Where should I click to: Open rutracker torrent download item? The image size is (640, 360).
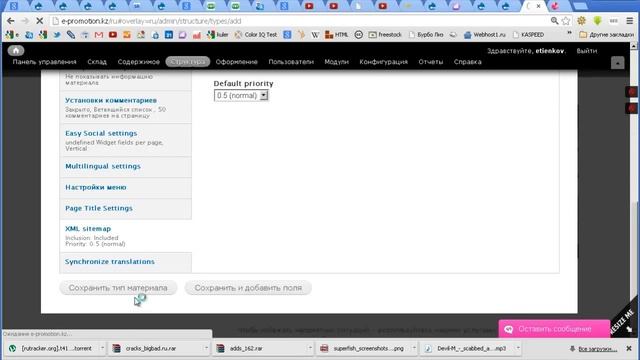[53, 349]
